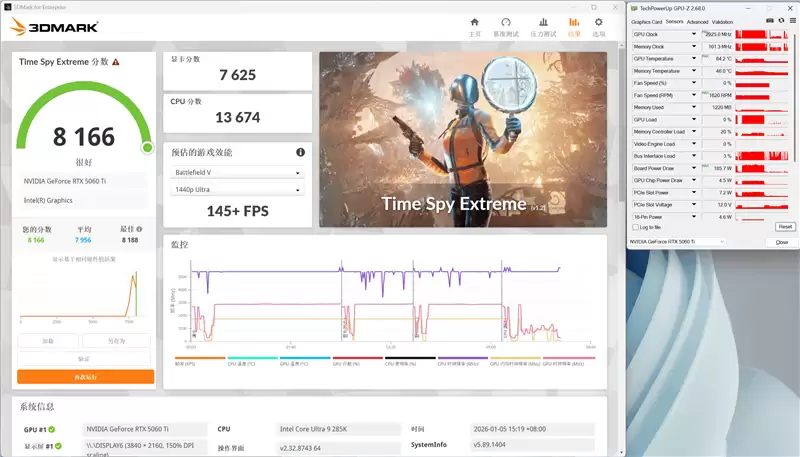Click the Reset button in GPU-Z

[785, 226]
